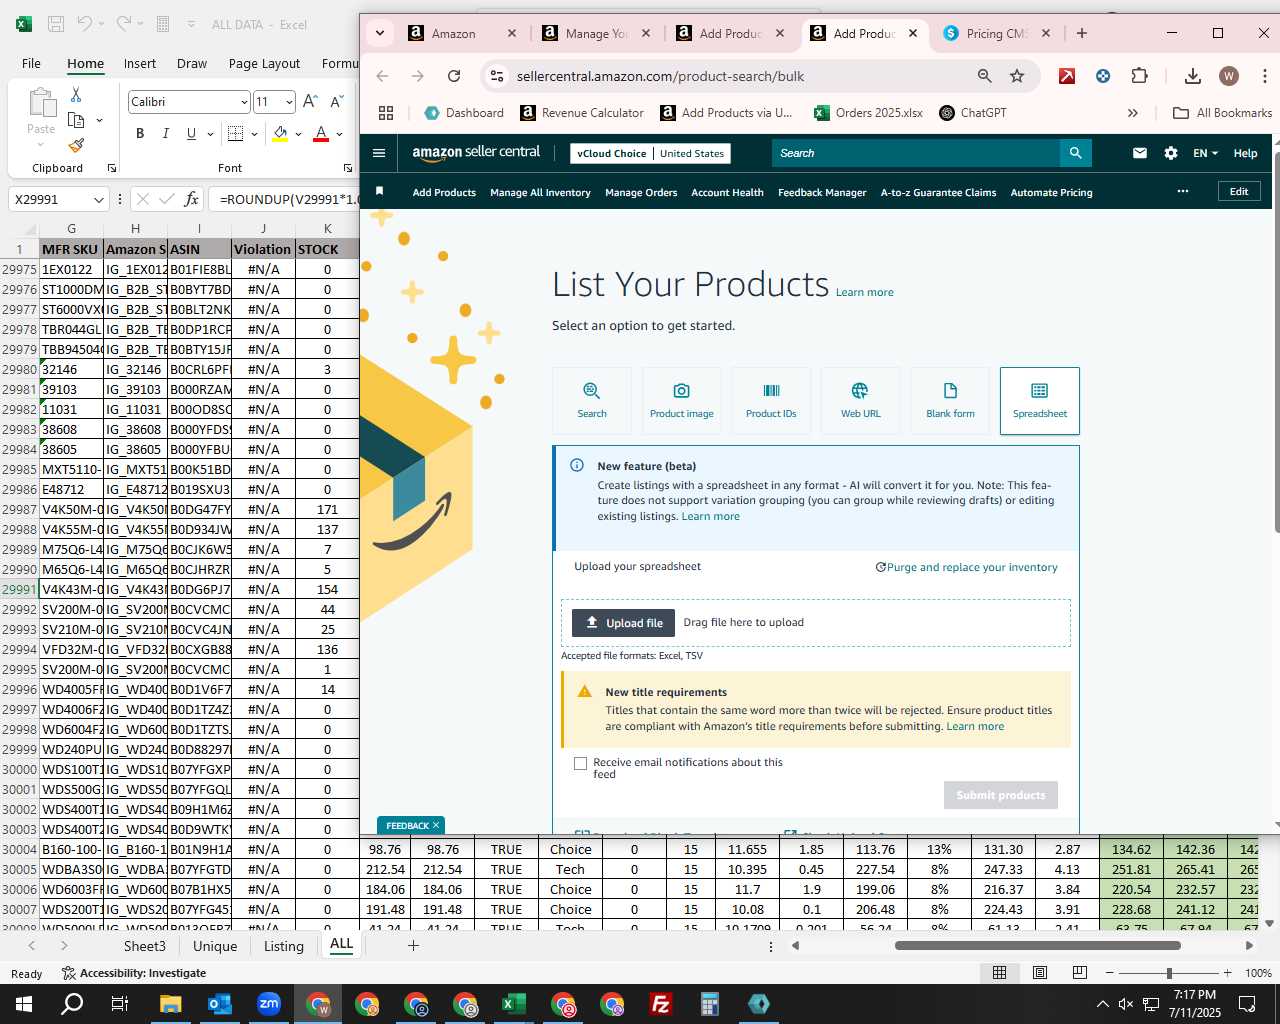This screenshot has width=1280, height=1024.
Task: Expand the Excel Name Box dropdown
Action: click(98, 200)
